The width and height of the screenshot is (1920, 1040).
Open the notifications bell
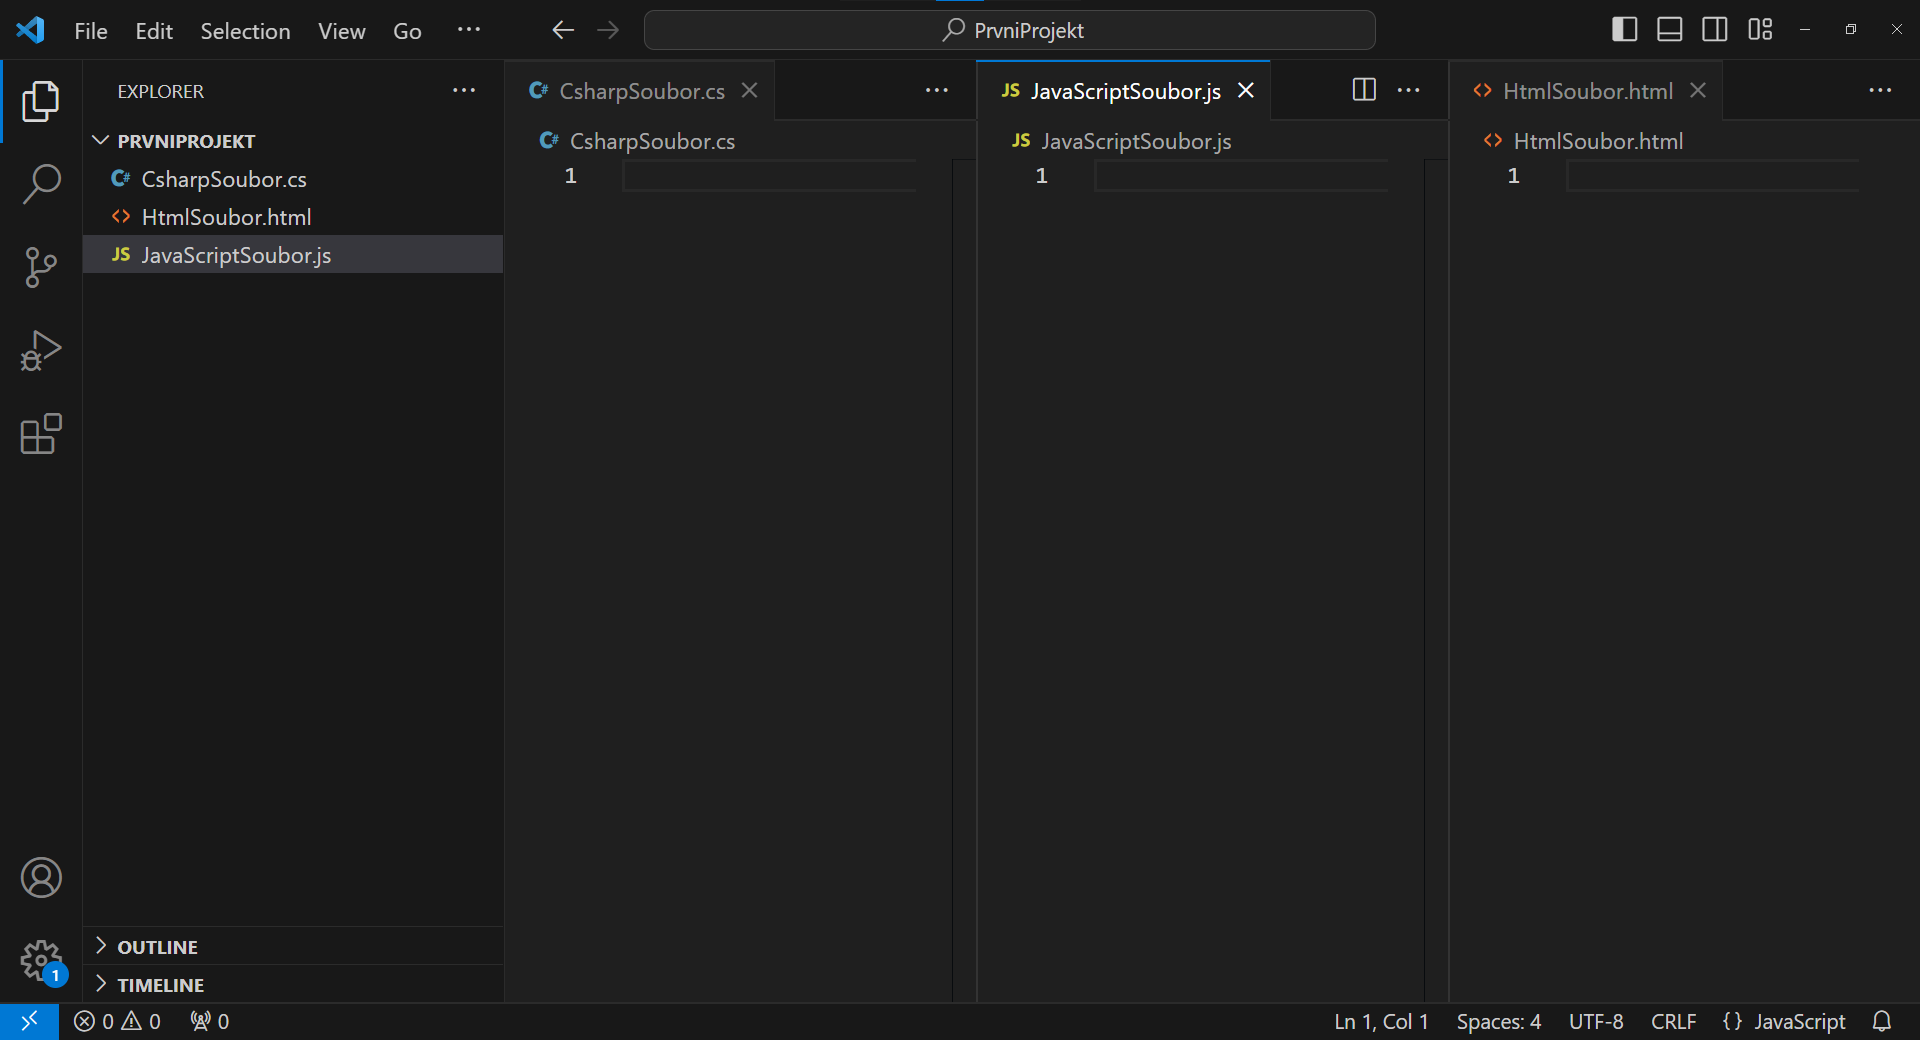coord(1883,1021)
